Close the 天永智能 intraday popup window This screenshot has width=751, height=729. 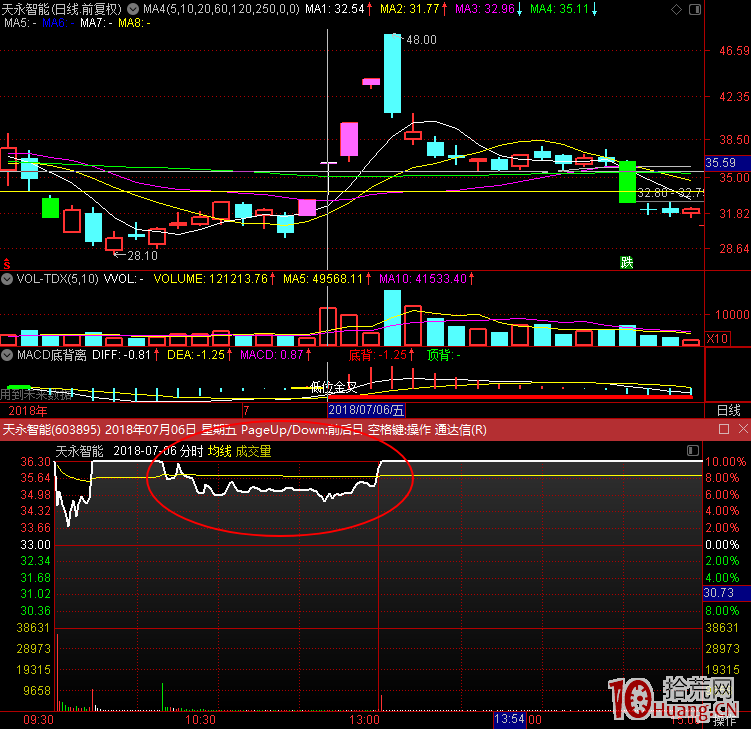click(741, 430)
